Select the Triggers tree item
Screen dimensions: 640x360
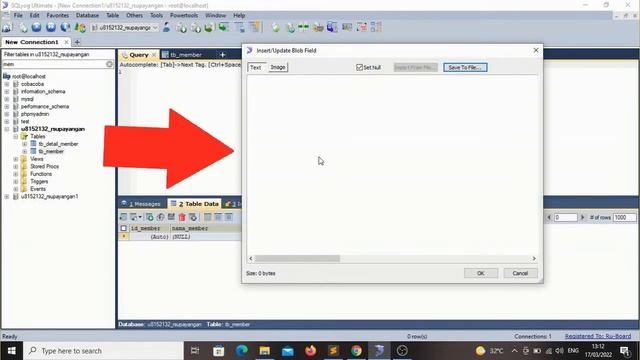click(x=39, y=181)
